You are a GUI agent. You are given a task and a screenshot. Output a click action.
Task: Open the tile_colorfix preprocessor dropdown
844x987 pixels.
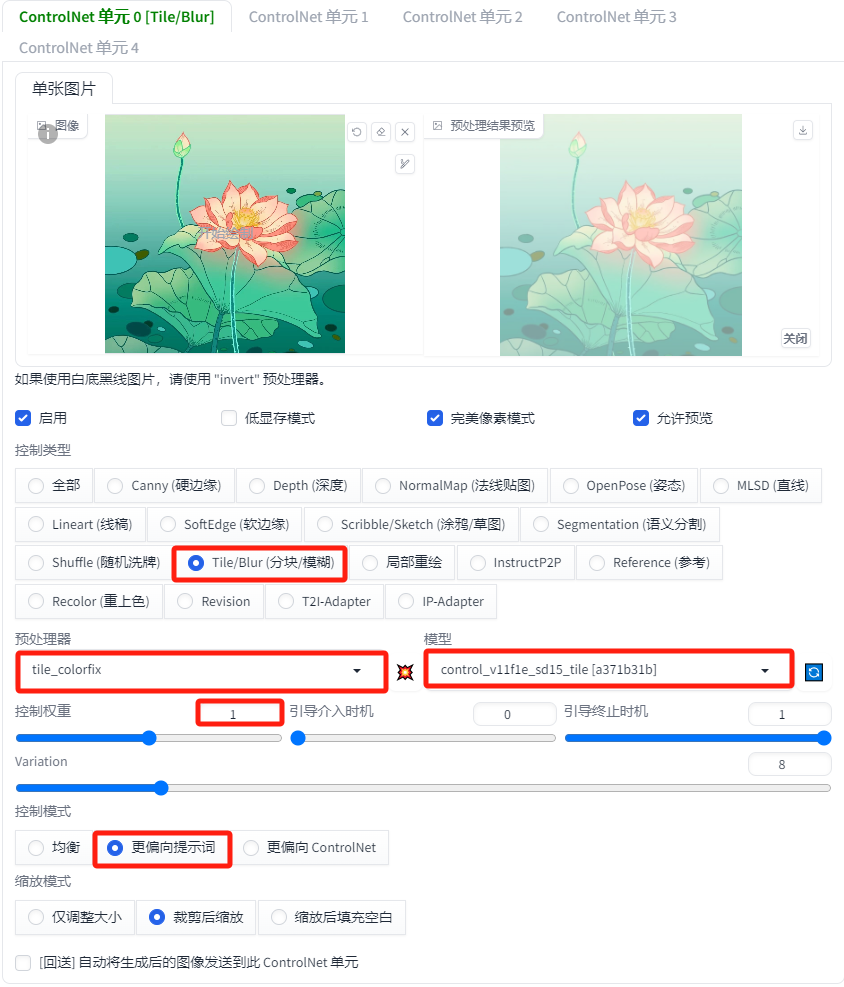[x=201, y=670]
